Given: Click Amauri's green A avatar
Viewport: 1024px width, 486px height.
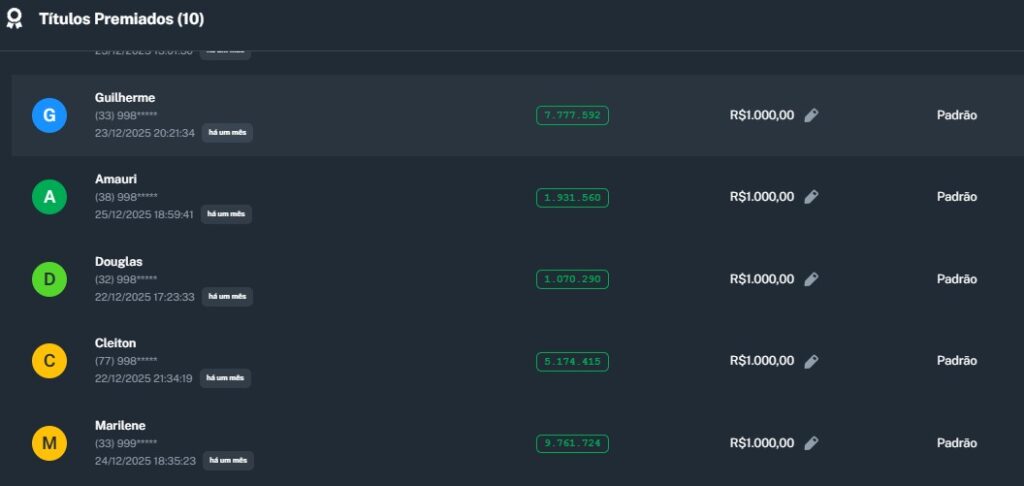Looking at the screenshot, I should pyautogui.click(x=49, y=198).
